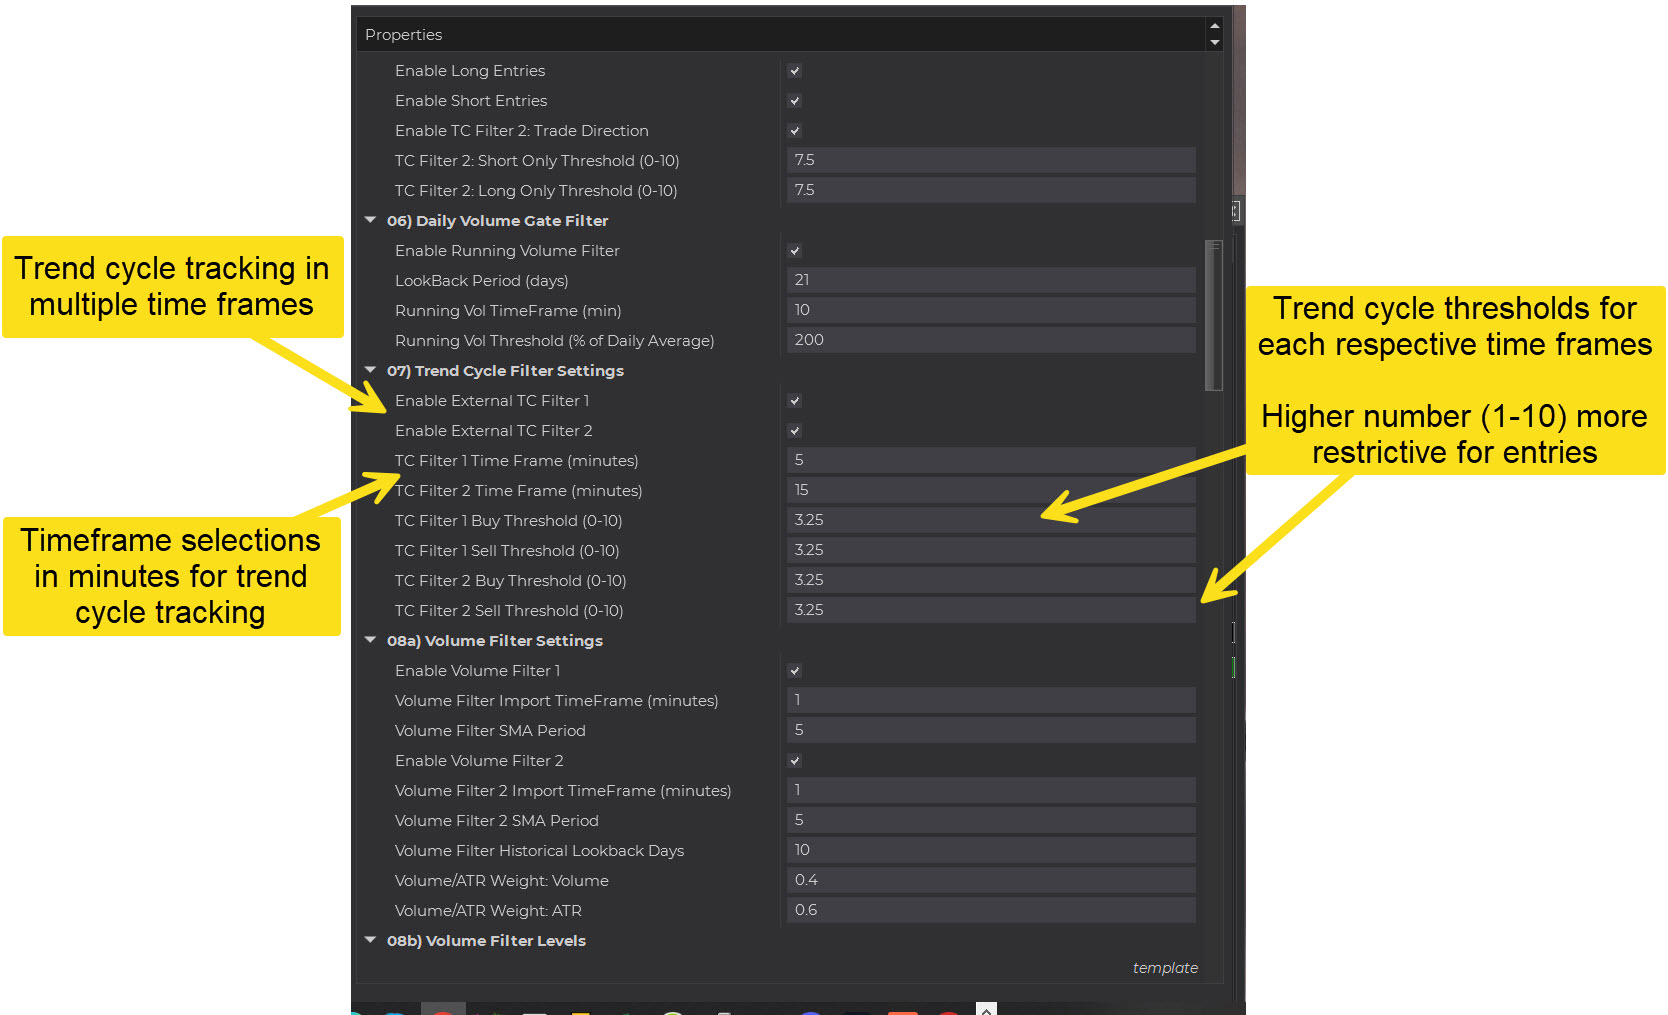Select the LookBack Period (days) value field

pyautogui.click(x=990, y=280)
